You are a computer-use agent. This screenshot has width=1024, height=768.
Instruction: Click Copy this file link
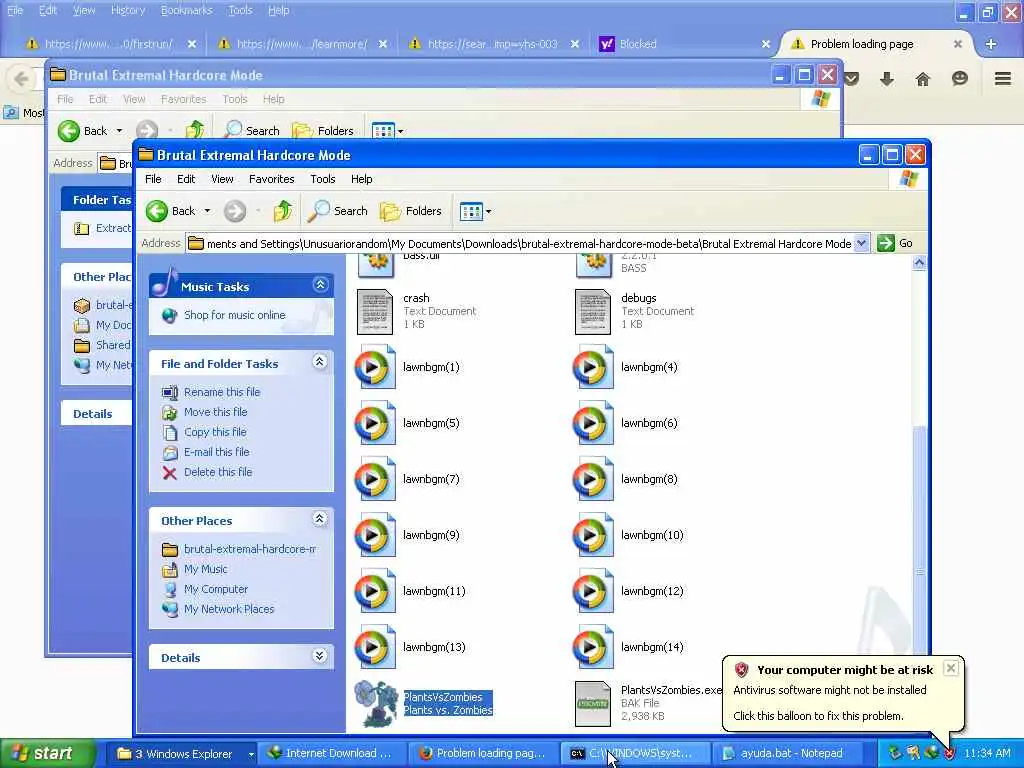[x=215, y=432]
